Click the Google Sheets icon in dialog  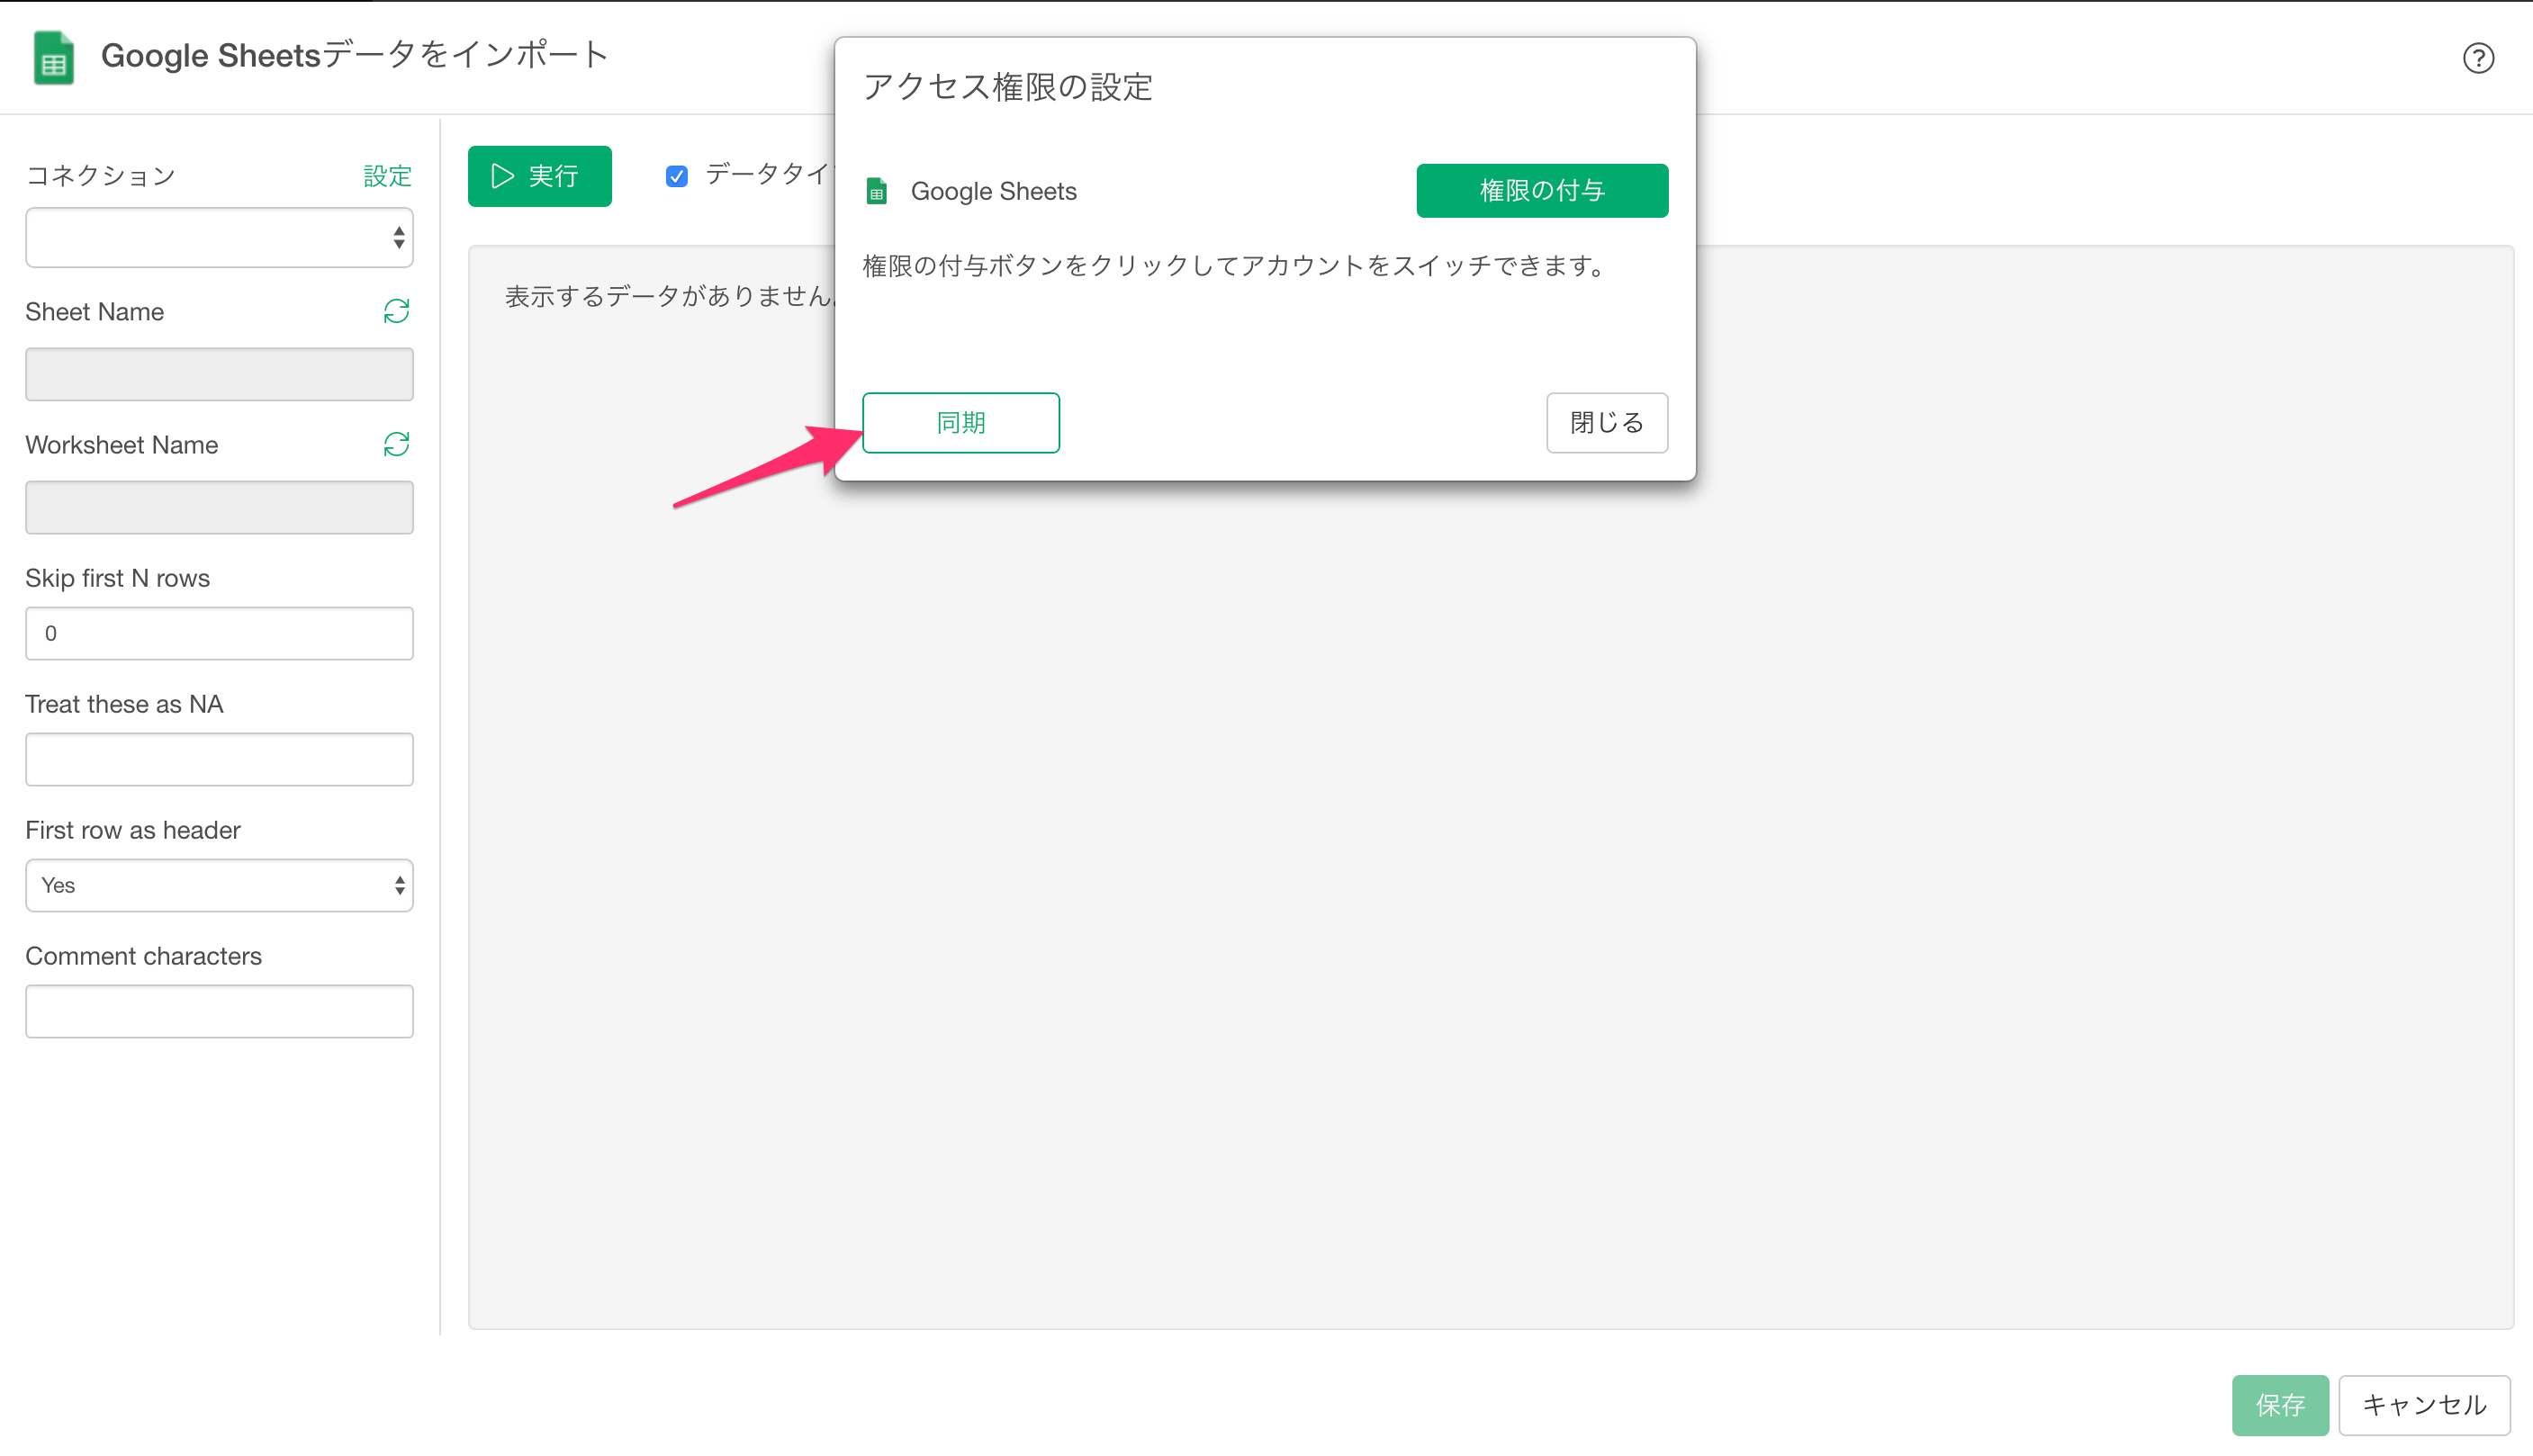pyautogui.click(x=877, y=191)
